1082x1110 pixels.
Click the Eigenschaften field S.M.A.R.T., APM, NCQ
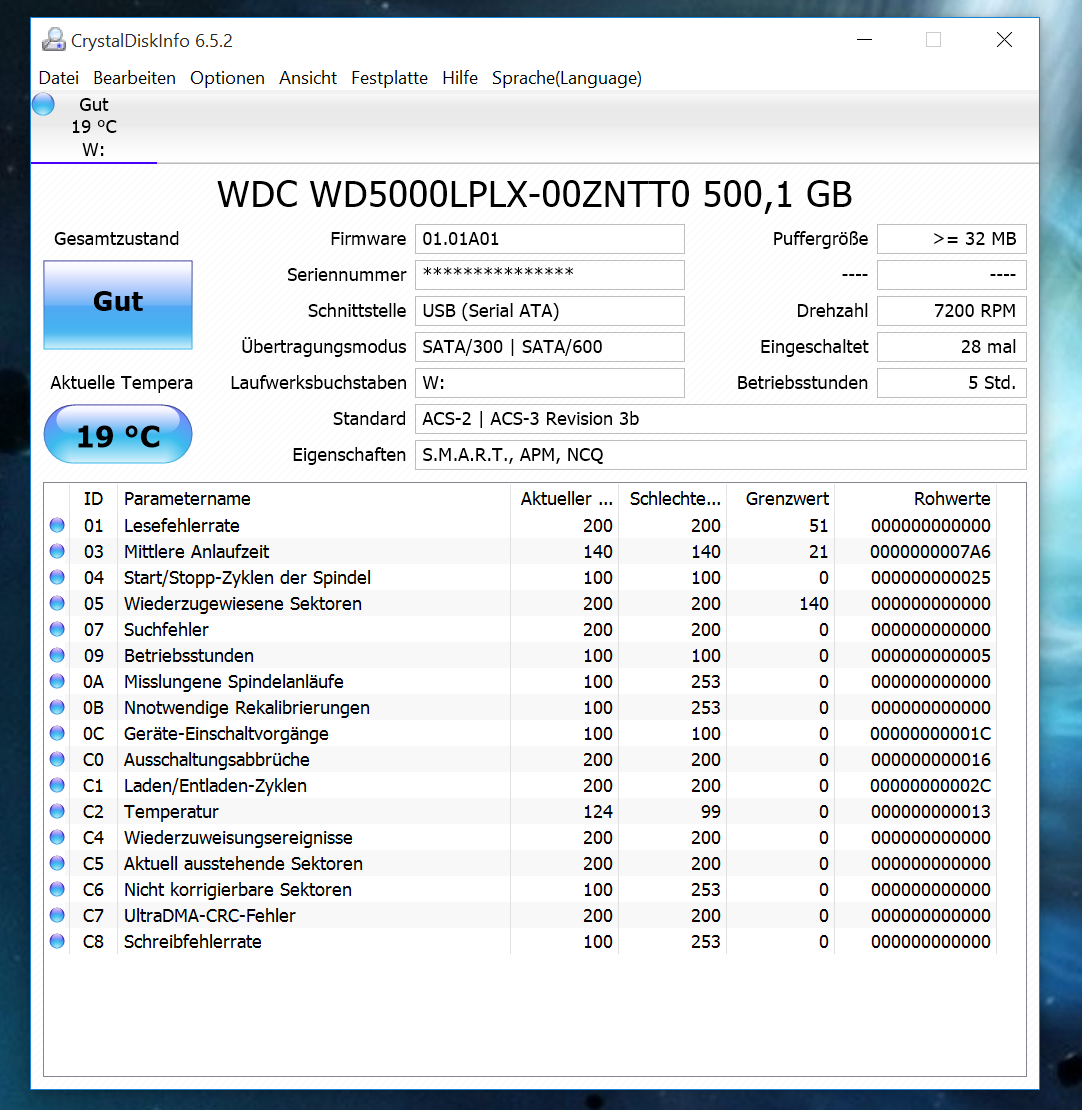click(x=720, y=455)
